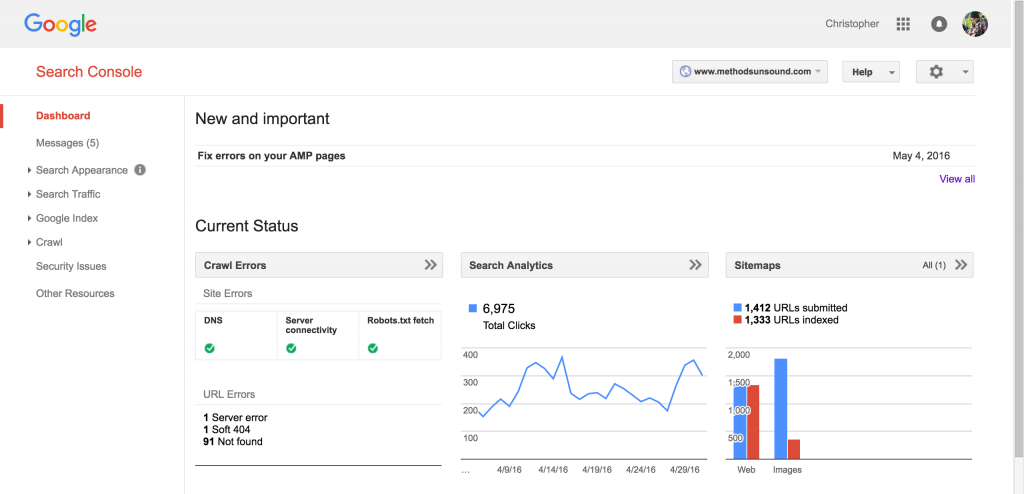Click the notifications bell icon
Image resolution: width=1024 pixels, height=494 pixels.
(938, 24)
